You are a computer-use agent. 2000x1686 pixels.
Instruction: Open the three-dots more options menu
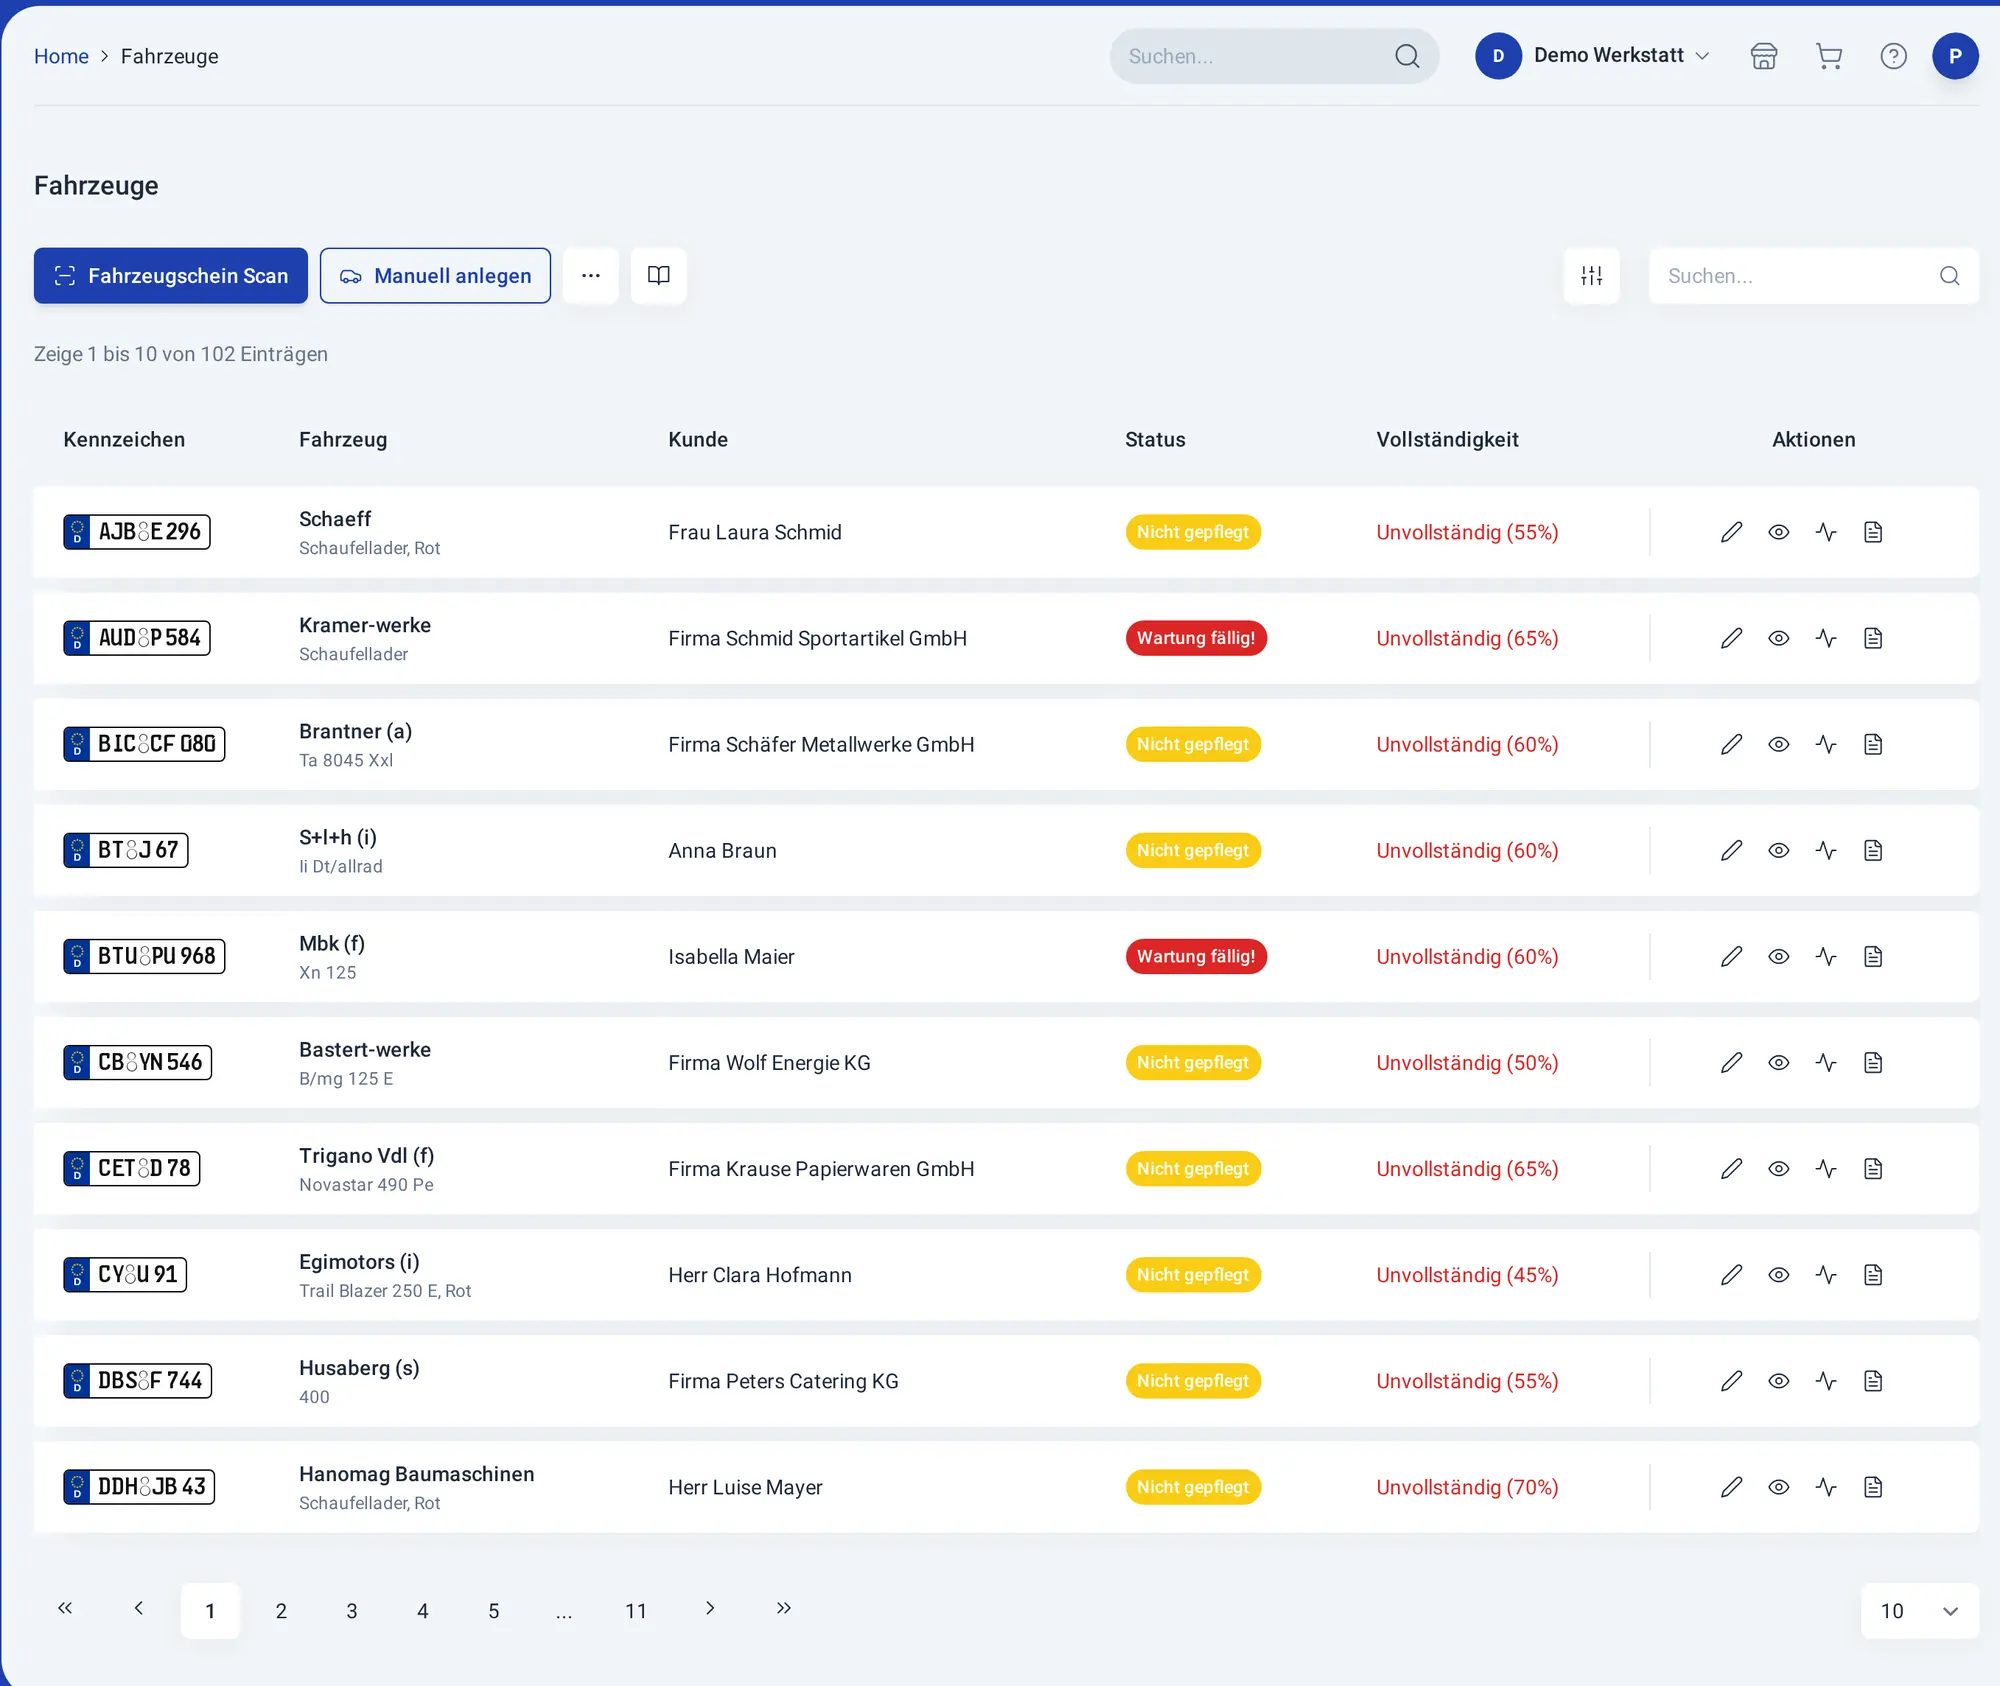pyautogui.click(x=591, y=276)
